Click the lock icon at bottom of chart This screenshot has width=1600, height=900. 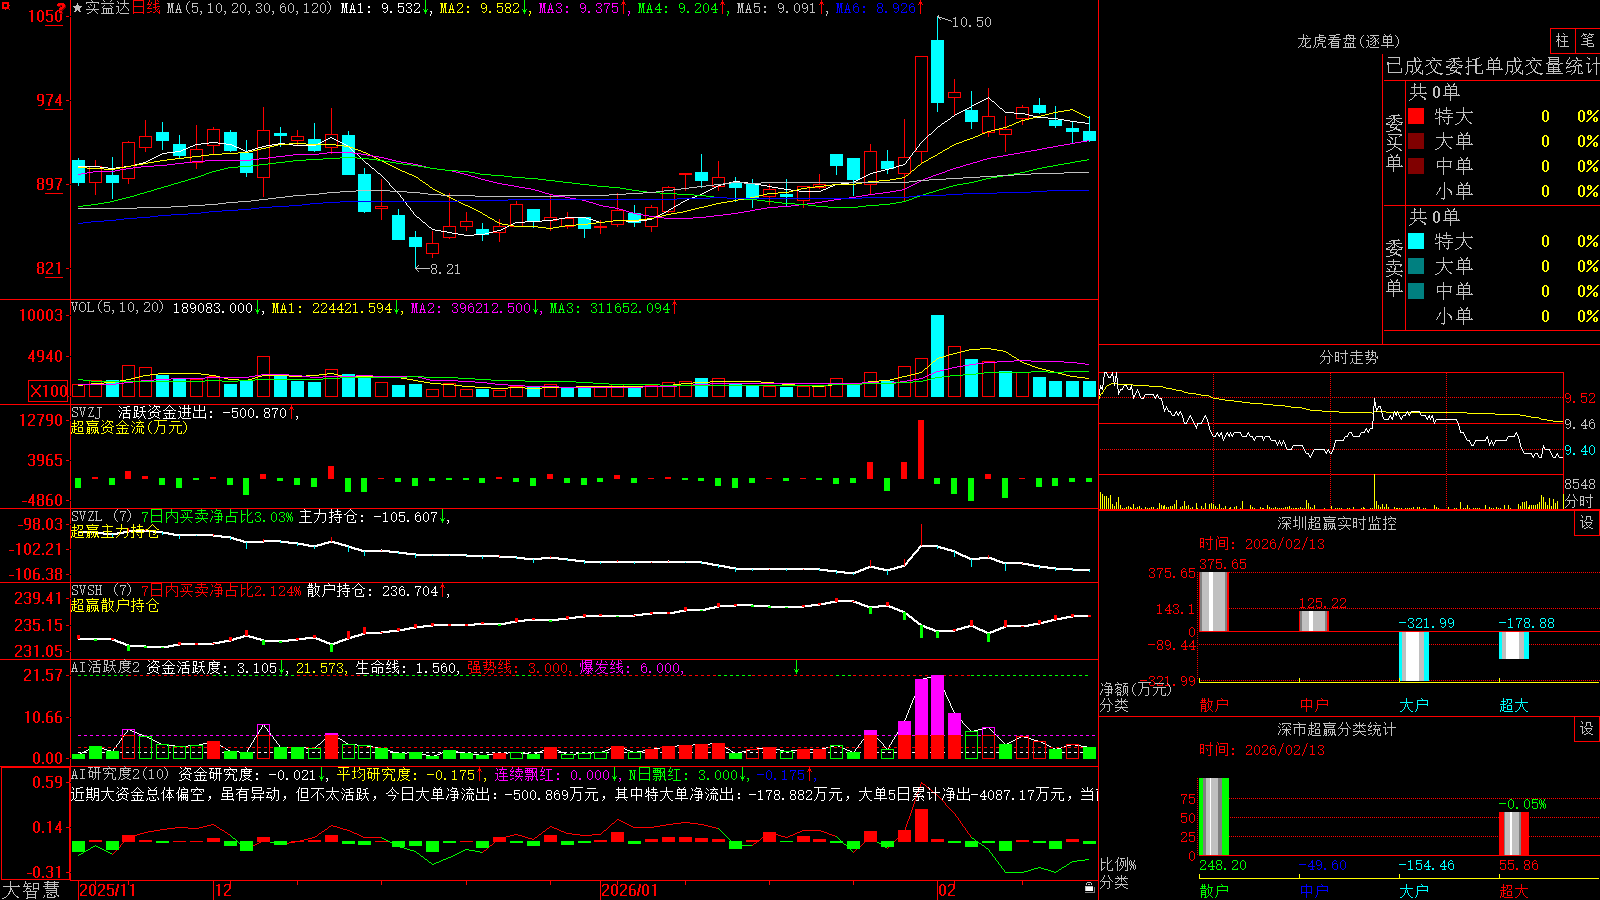(x=1089, y=887)
